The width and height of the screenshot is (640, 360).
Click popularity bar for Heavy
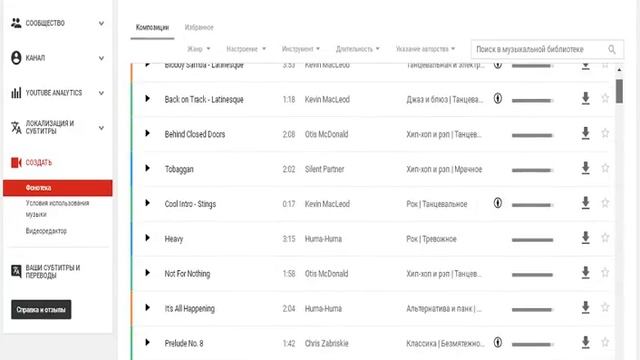pos(532,240)
